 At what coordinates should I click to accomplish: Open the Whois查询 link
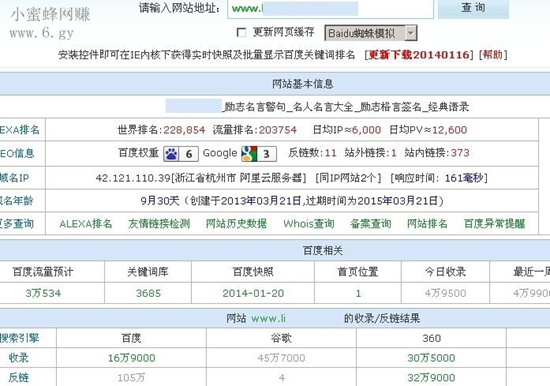coord(309,224)
